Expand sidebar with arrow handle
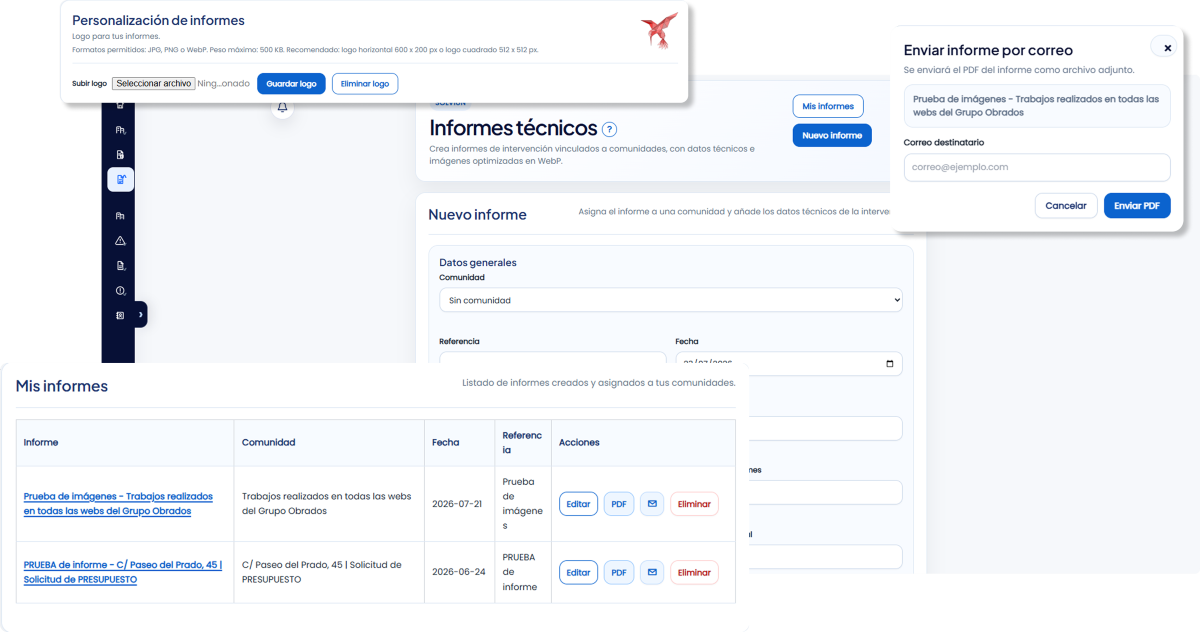Image resolution: width=1200 pixels, height=632 pixels. pos(140,315)
